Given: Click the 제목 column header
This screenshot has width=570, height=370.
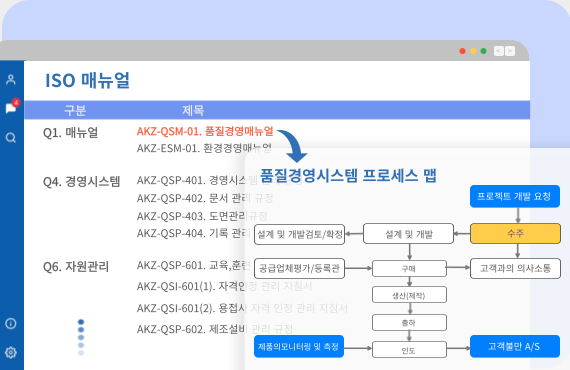Looking at the screenshot, I should [x=193, y=110].
